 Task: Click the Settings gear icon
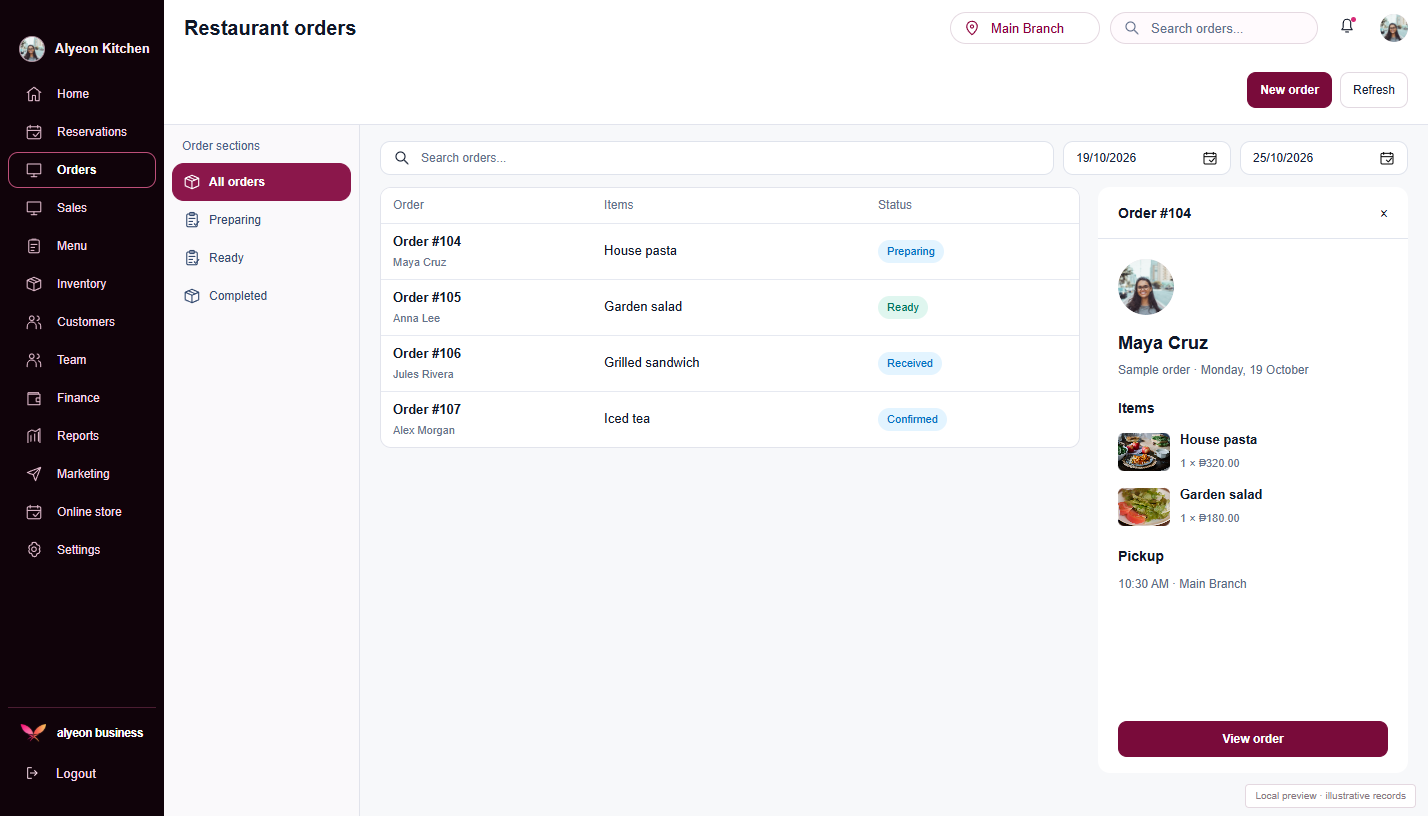tap(34, 550)
